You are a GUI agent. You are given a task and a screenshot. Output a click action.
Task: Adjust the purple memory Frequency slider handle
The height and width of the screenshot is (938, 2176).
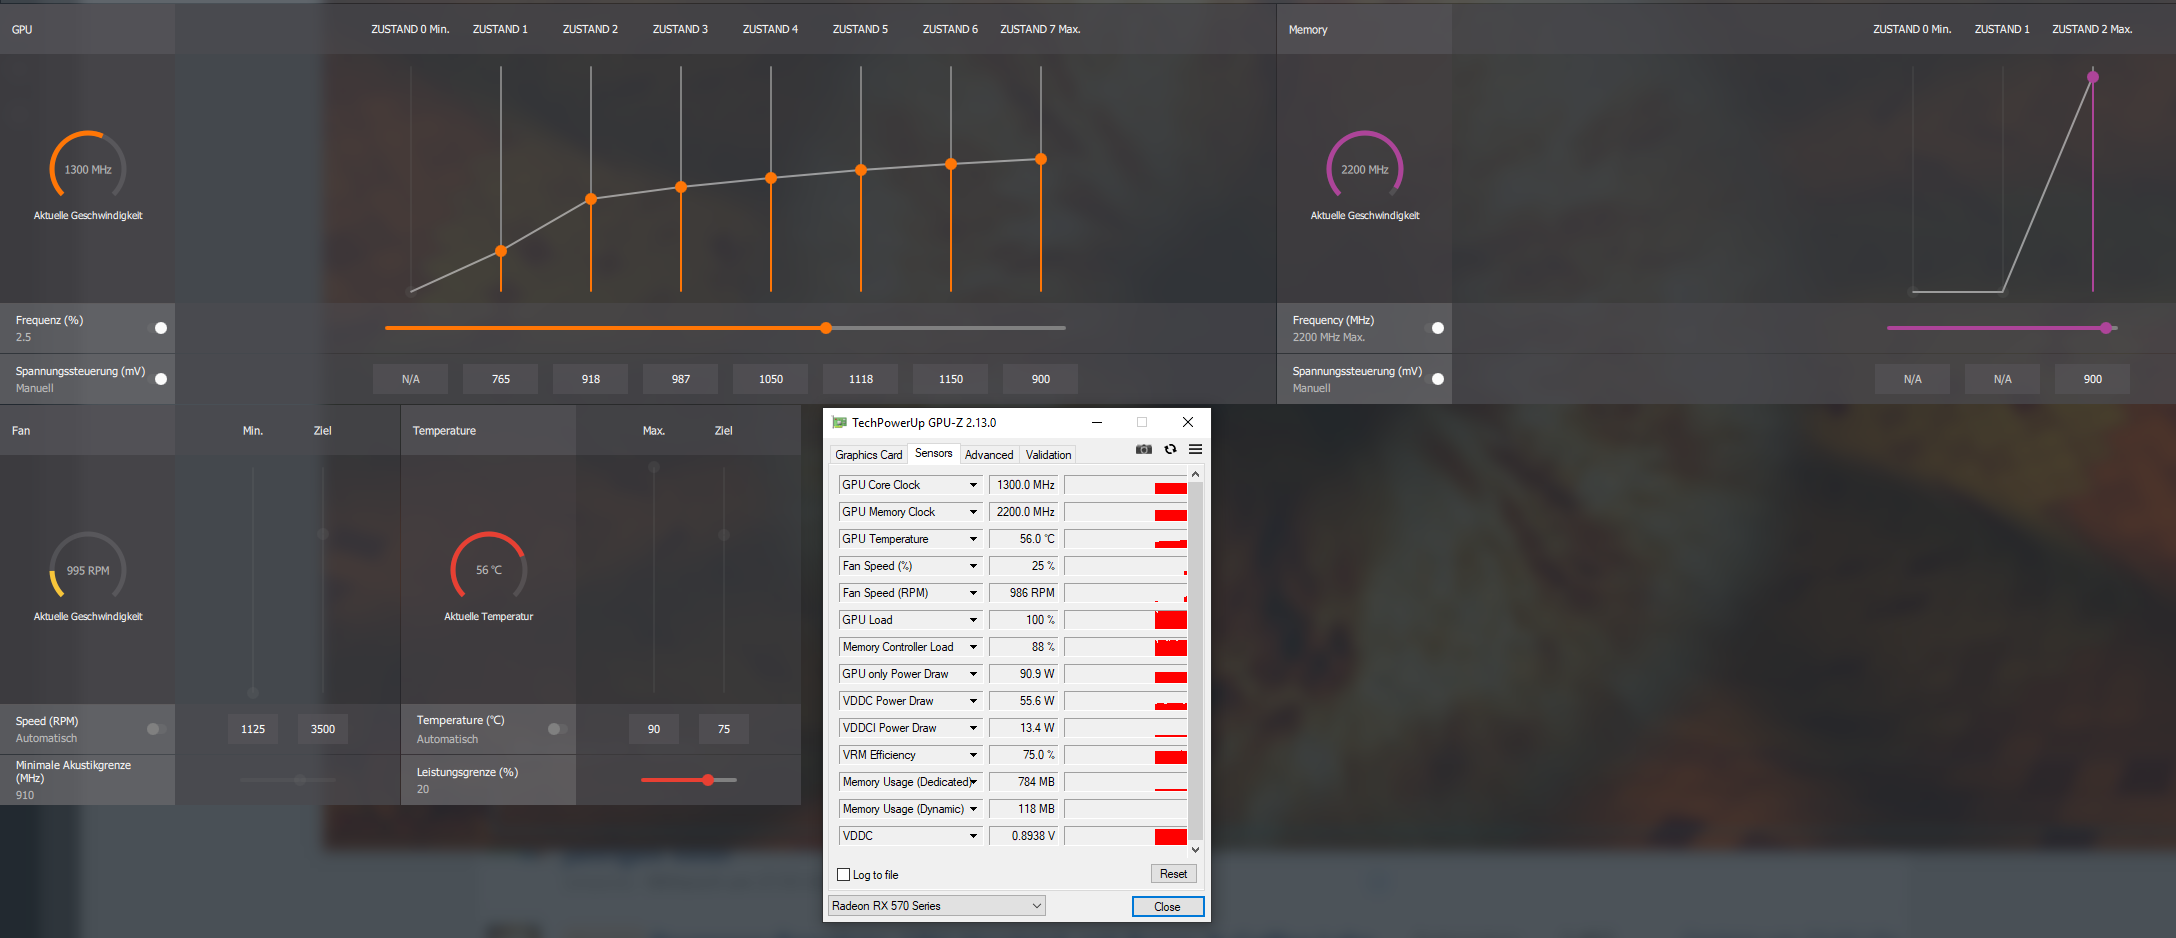coord(2106,328)
